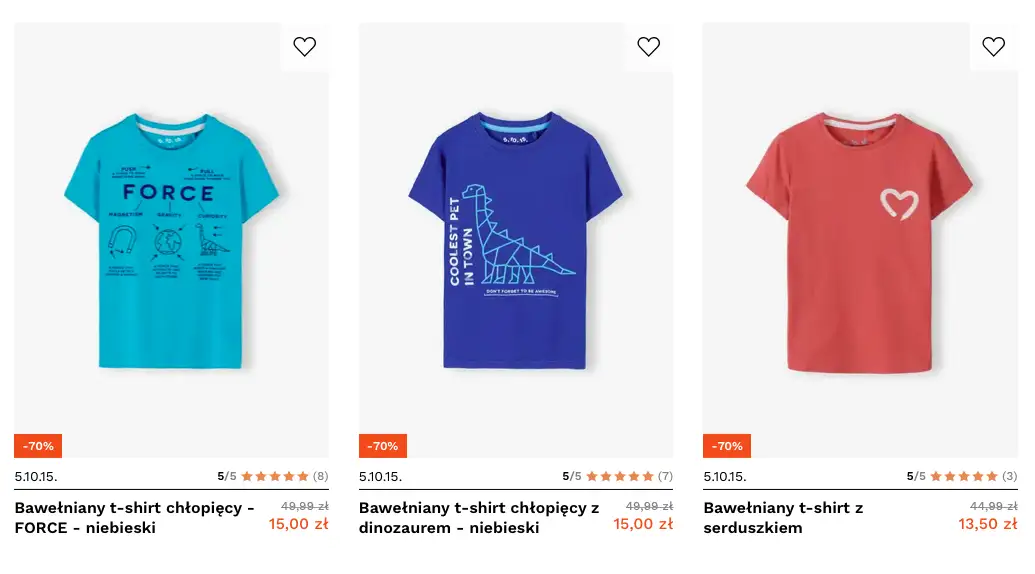Click the star rating of heart t-shirt
The image size is (1035, 574).
964,476
